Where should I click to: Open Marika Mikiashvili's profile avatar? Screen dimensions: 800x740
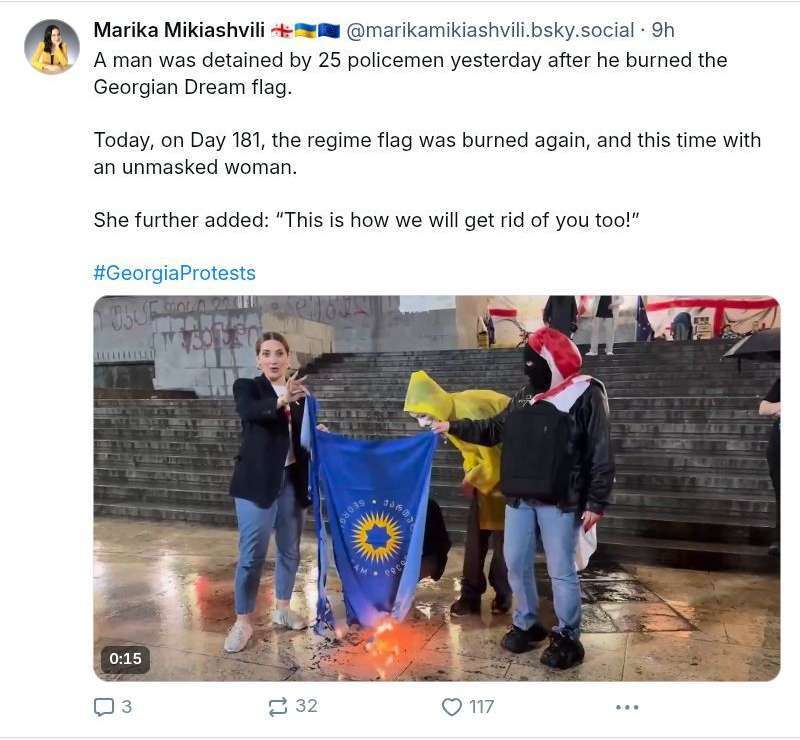click(52, 47)
